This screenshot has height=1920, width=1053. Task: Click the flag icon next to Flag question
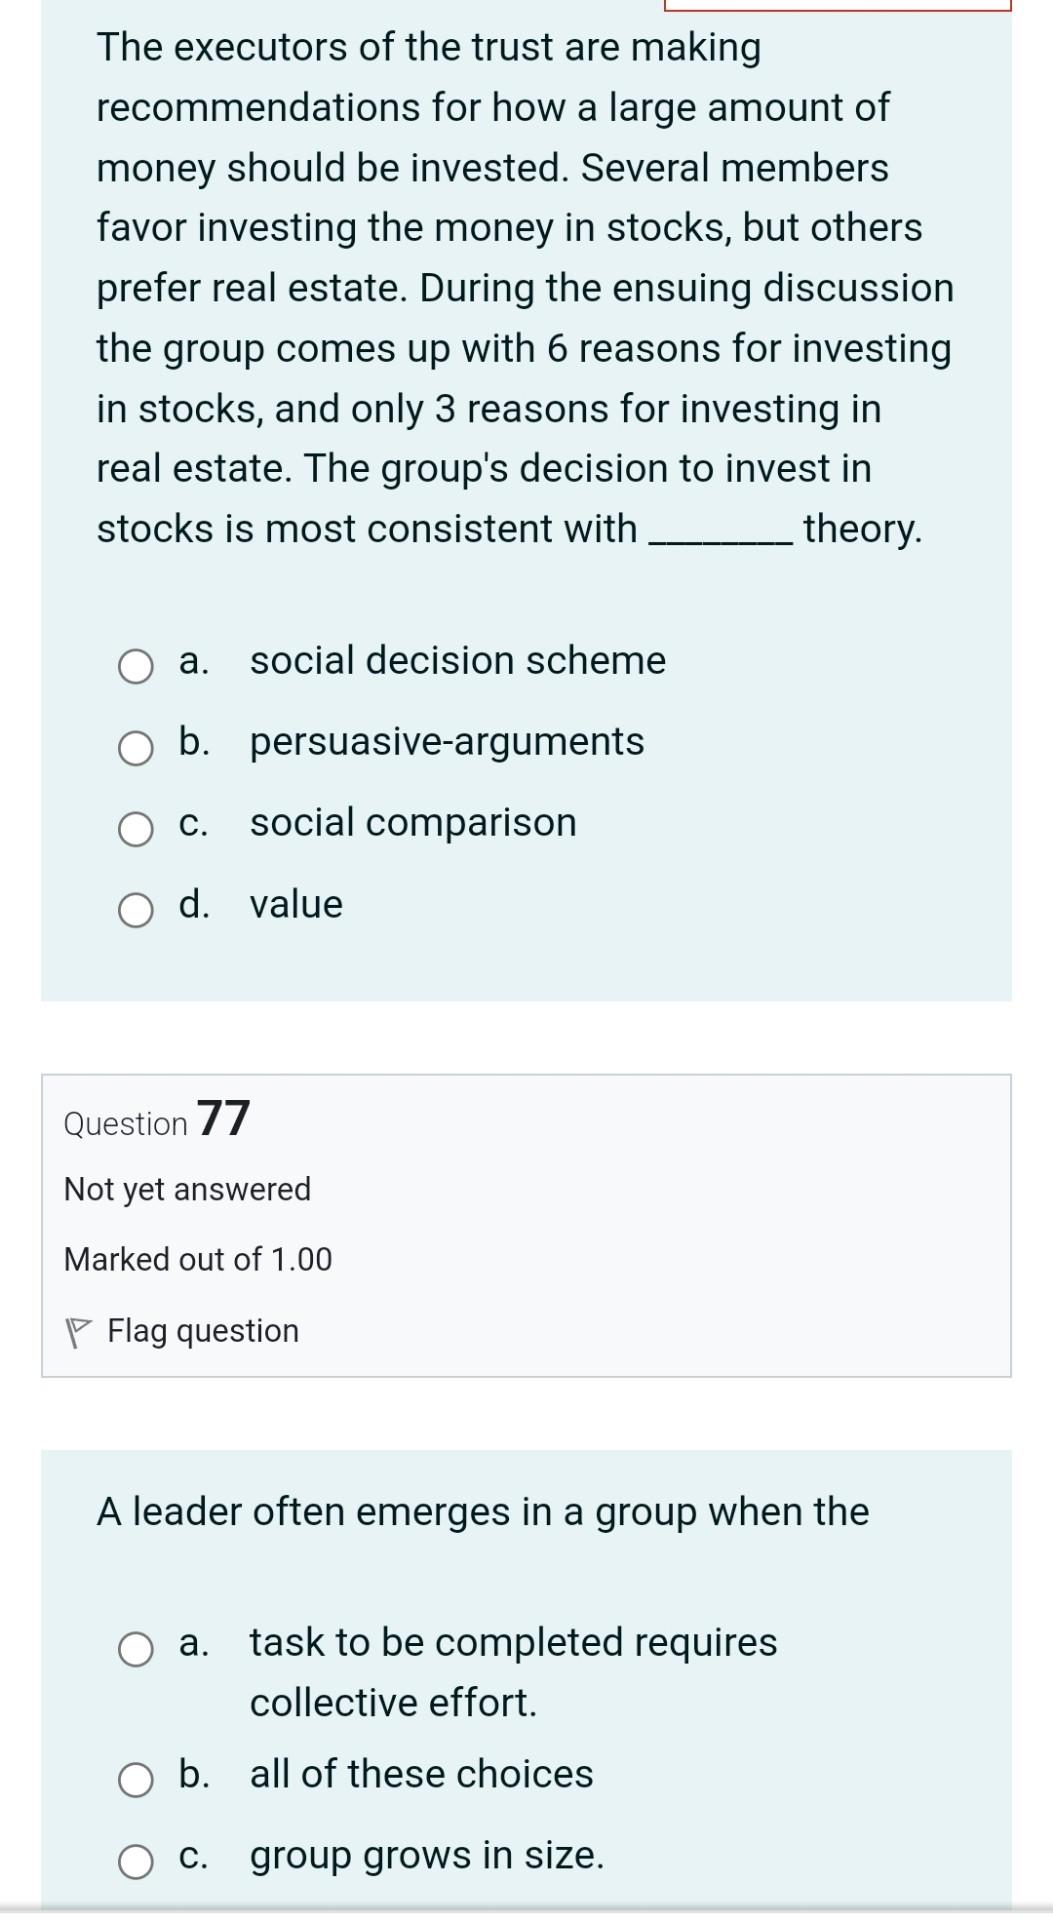[x=79, y=1330]
